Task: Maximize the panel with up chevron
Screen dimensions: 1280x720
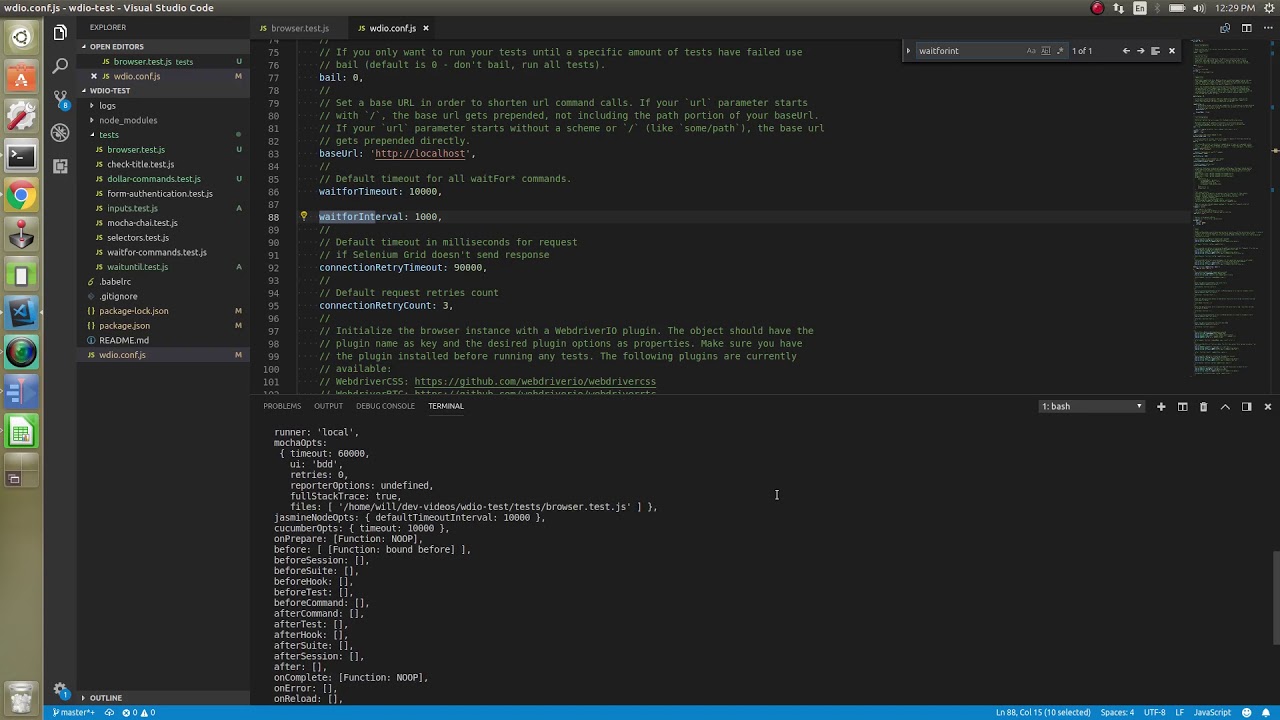Action: [1225, 407]
